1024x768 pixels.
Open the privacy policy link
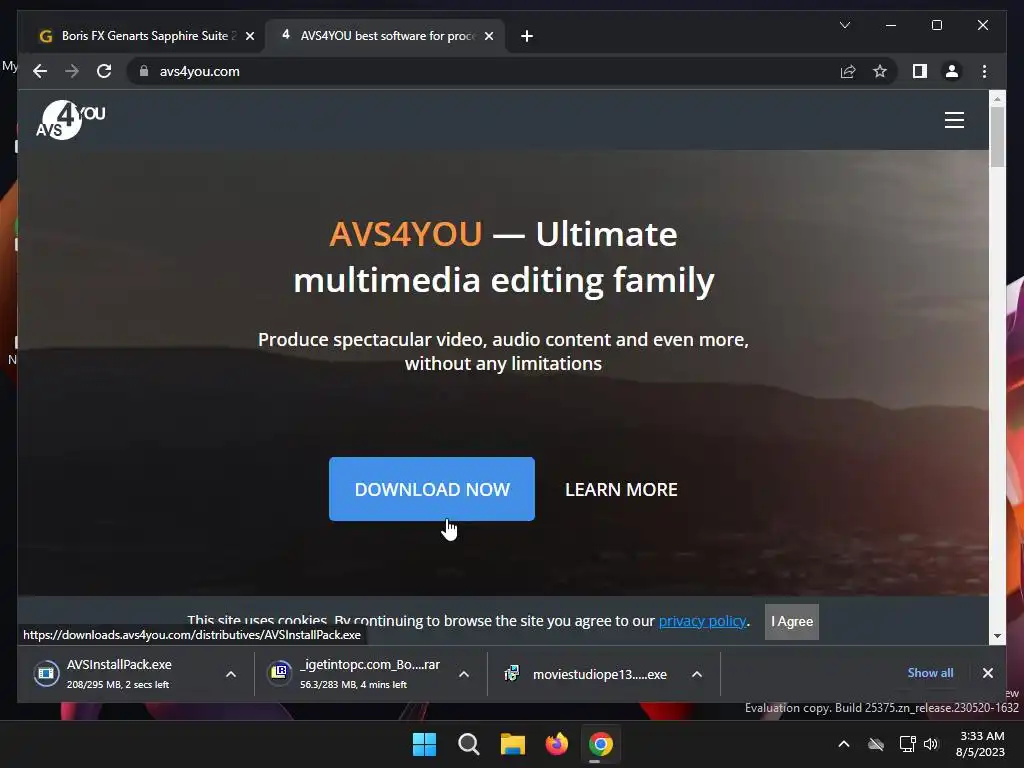point(702,620)
